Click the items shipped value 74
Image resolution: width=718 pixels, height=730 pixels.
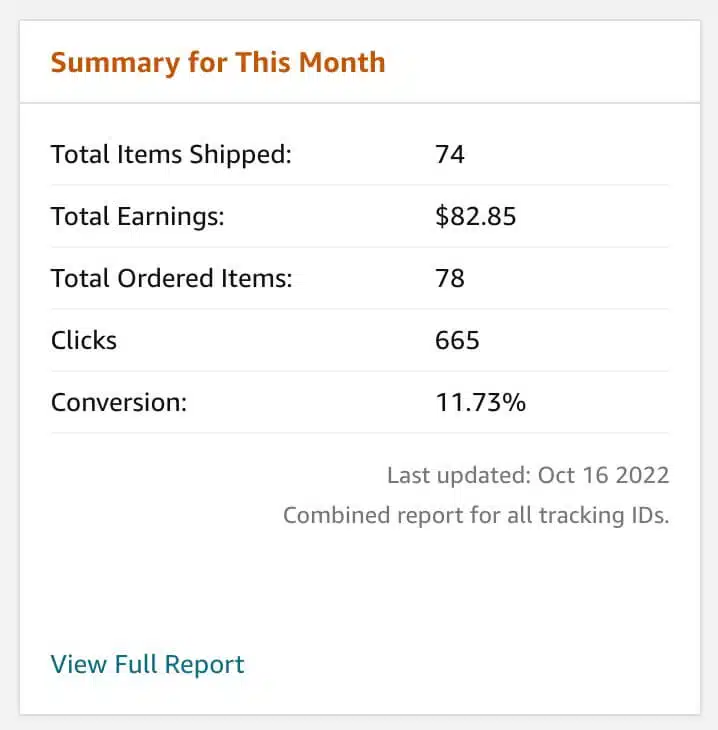pyautogui.click(x=449, y=154)
